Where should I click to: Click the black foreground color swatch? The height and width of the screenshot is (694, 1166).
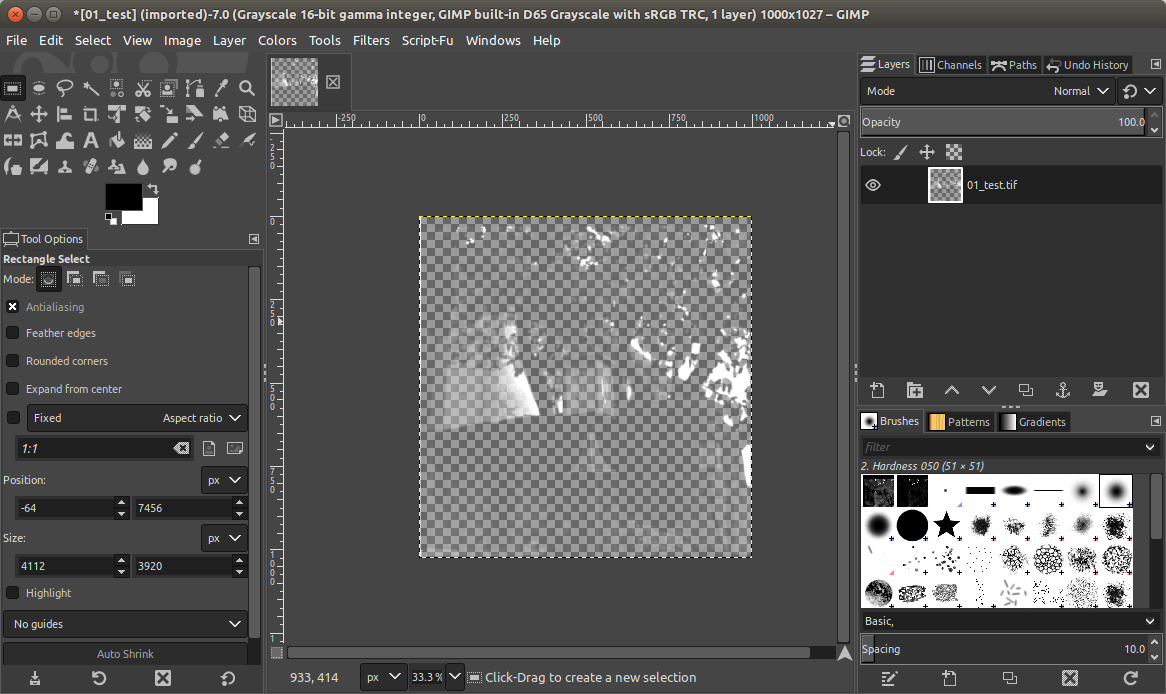click(123, 196)
